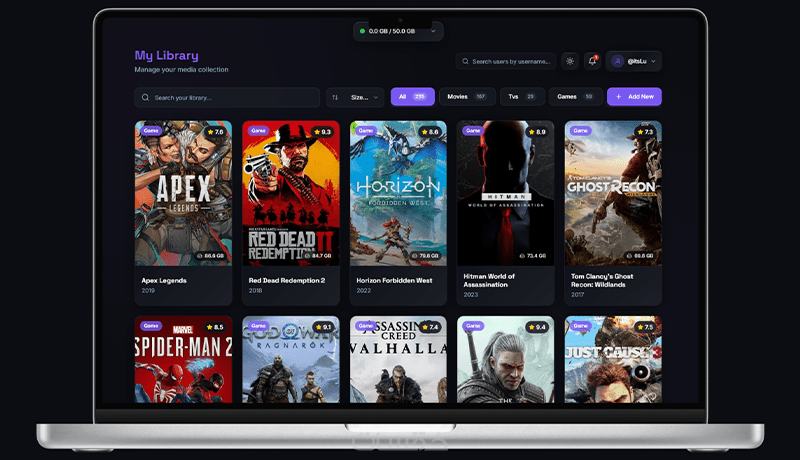Open the Hitman World of Assassination poster
Screen dimensions: 800x460
coord(506,193)
